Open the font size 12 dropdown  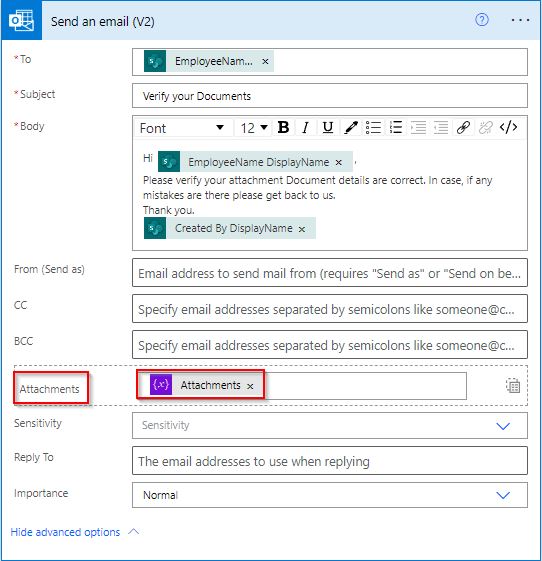click(254, 128)
